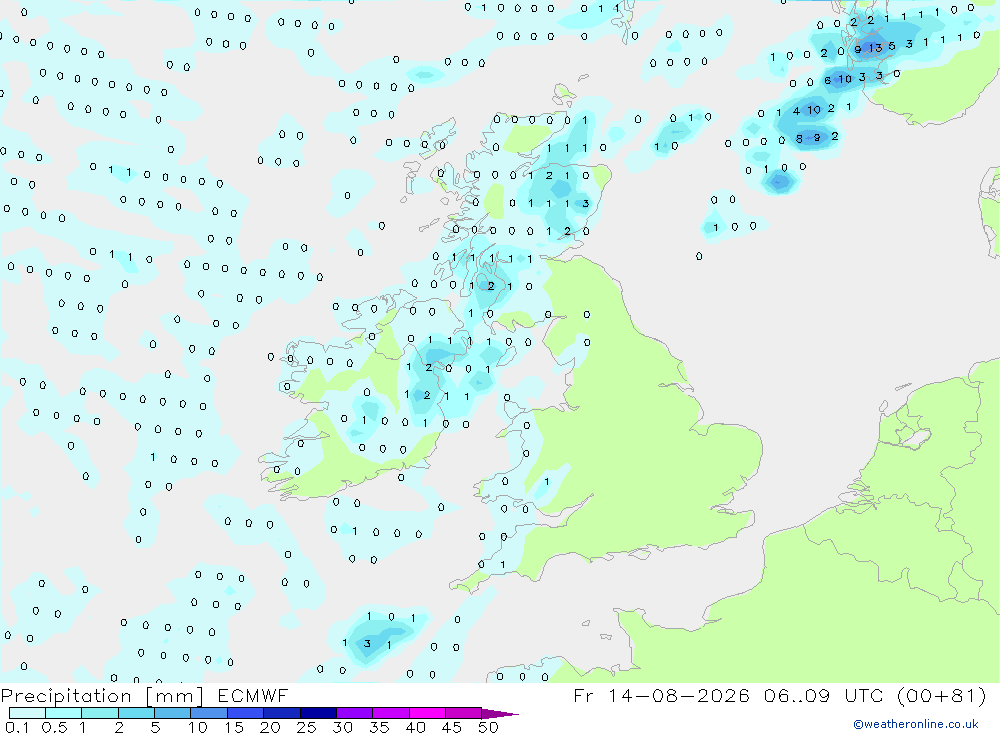Image resolution: width=1000 pixels, height=733 pixels.
Task: Pick the 10–15 mm legend color swatch
Action: [209, 713]
